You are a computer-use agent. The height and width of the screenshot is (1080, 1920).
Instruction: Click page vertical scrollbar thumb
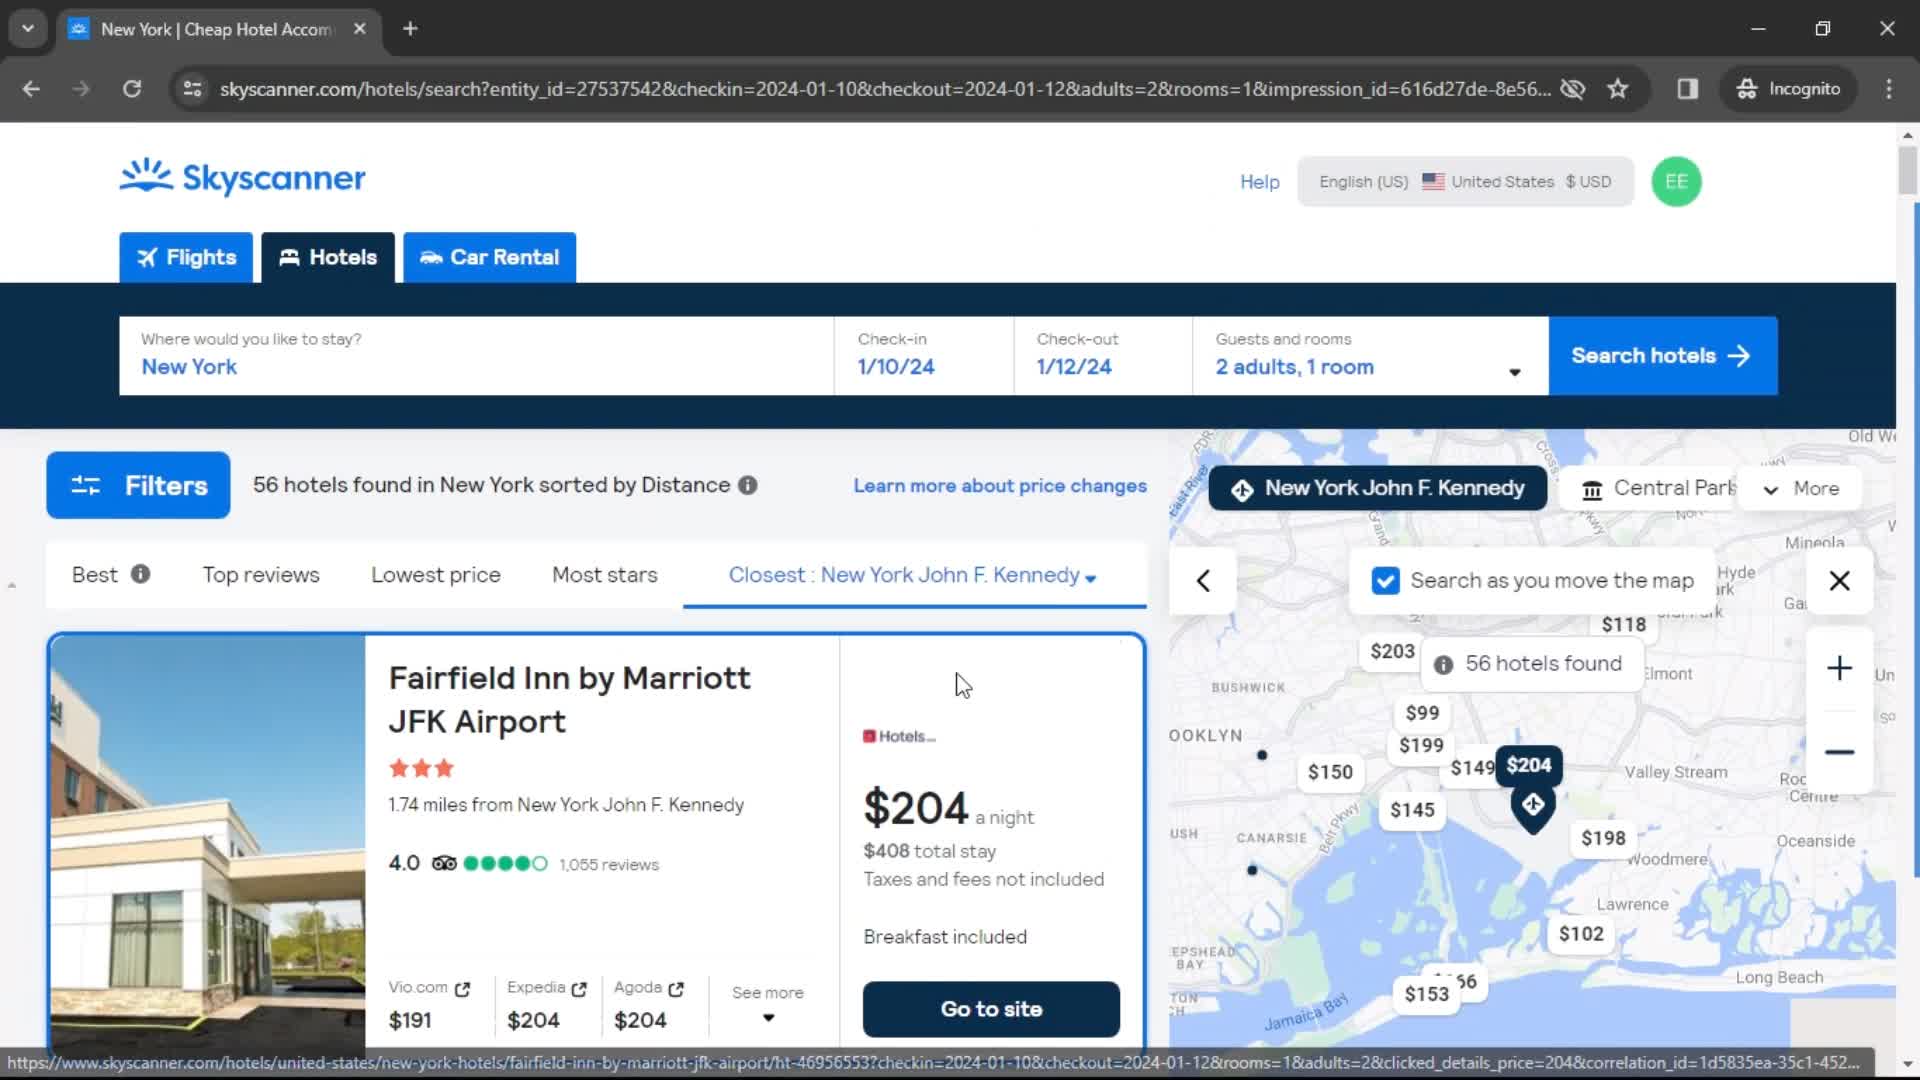pos(1908,170)
